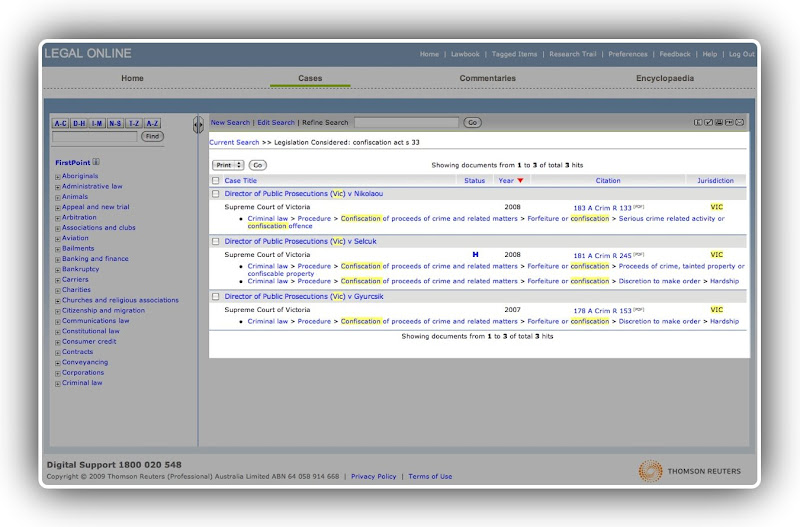Image resolution: width=800 pixels, height=527 pixels.
Task: Expand the Criminal law tree node
Action: pos(58,383)
